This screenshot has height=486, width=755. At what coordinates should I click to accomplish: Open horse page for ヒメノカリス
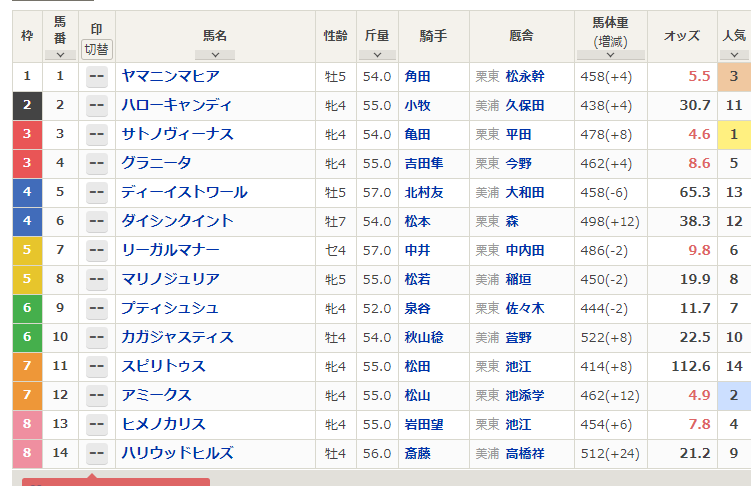[163, 424]
